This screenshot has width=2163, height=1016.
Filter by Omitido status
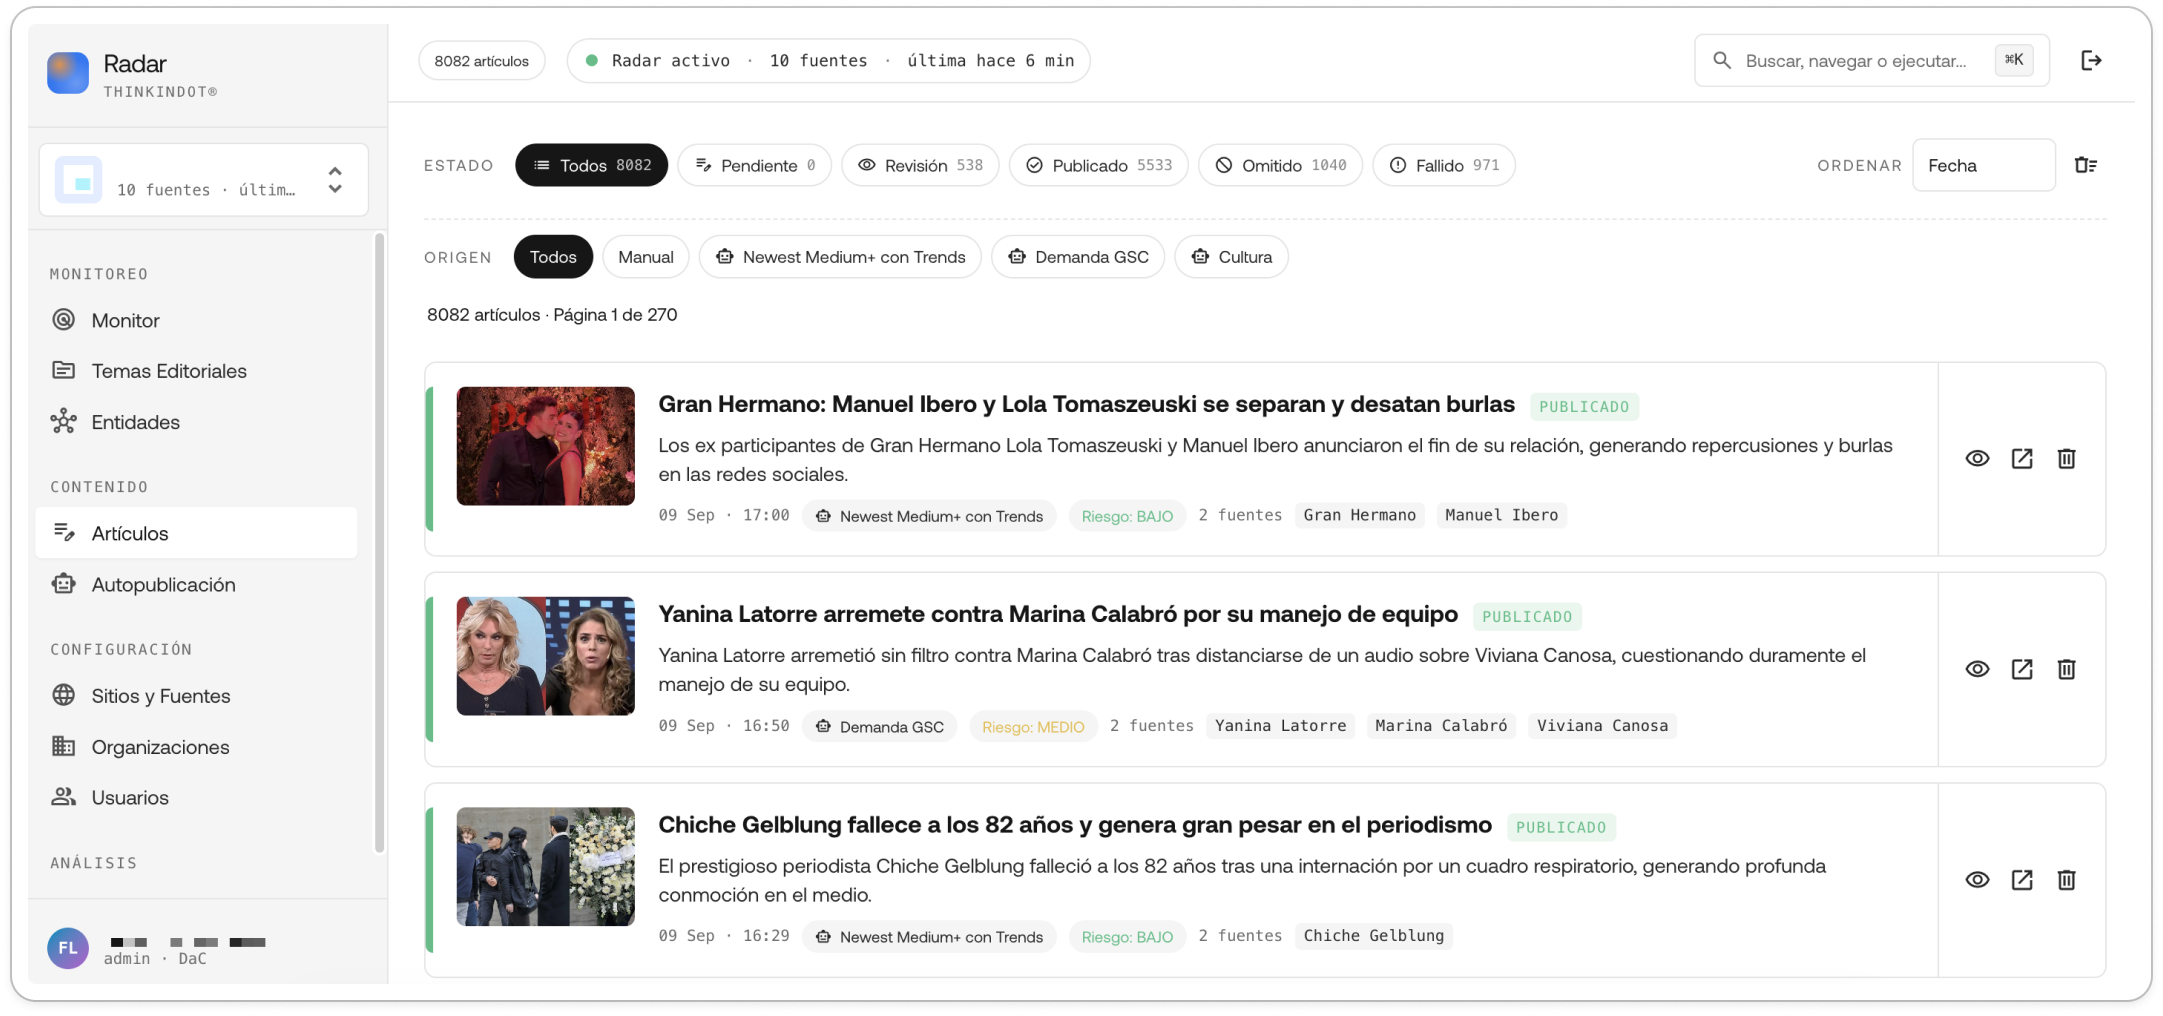coord(1280,165)
